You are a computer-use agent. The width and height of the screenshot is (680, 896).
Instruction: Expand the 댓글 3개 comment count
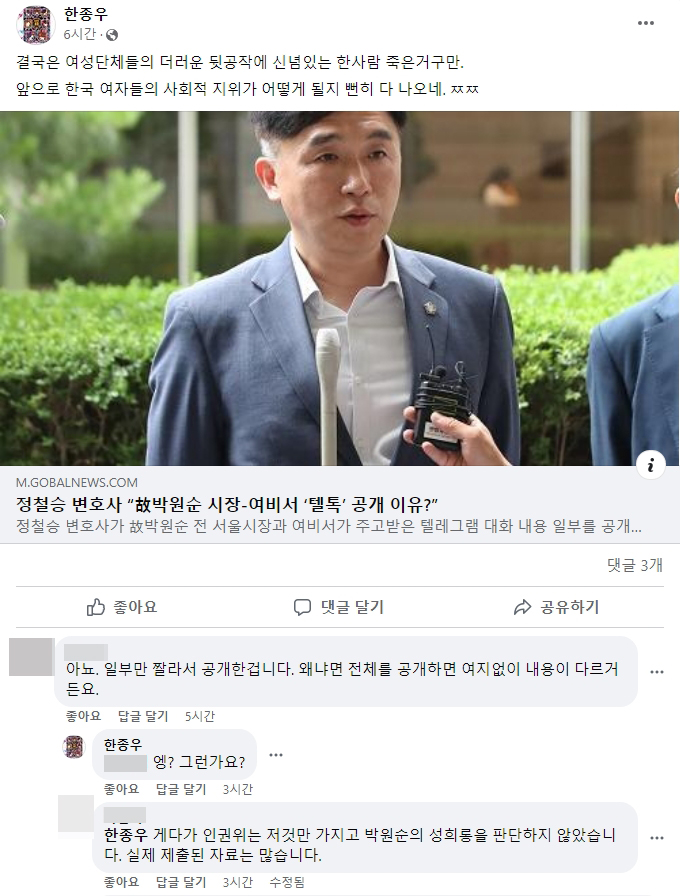point(635,565)
